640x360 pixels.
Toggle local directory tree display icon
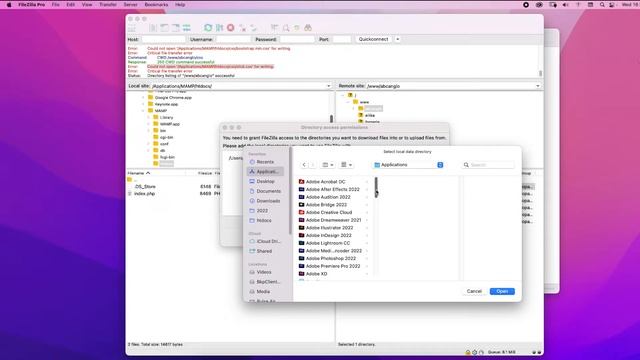point(164,28)
